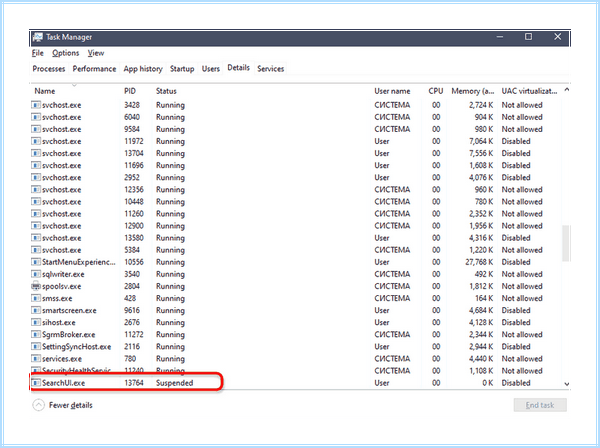Select the Details tab

pos(238,68)
